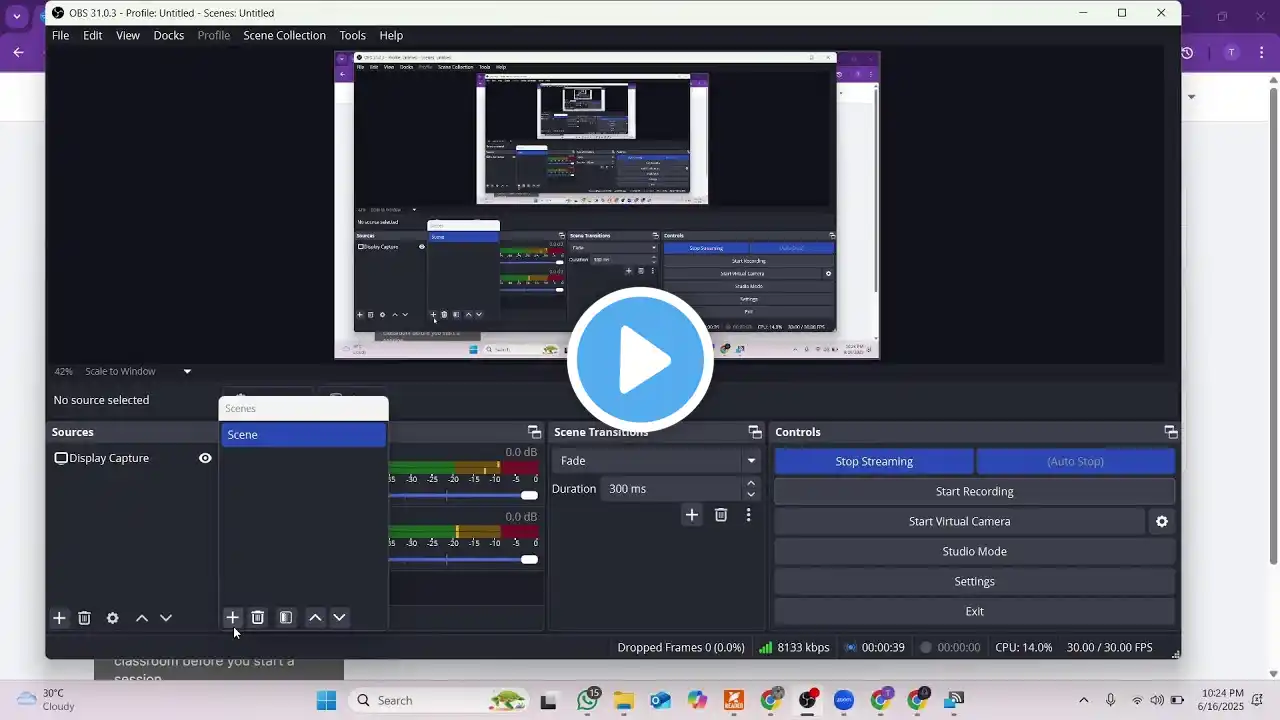
Task: Move scene down in Scenes list
Action: pyautogui.click(x=339, y=617)
